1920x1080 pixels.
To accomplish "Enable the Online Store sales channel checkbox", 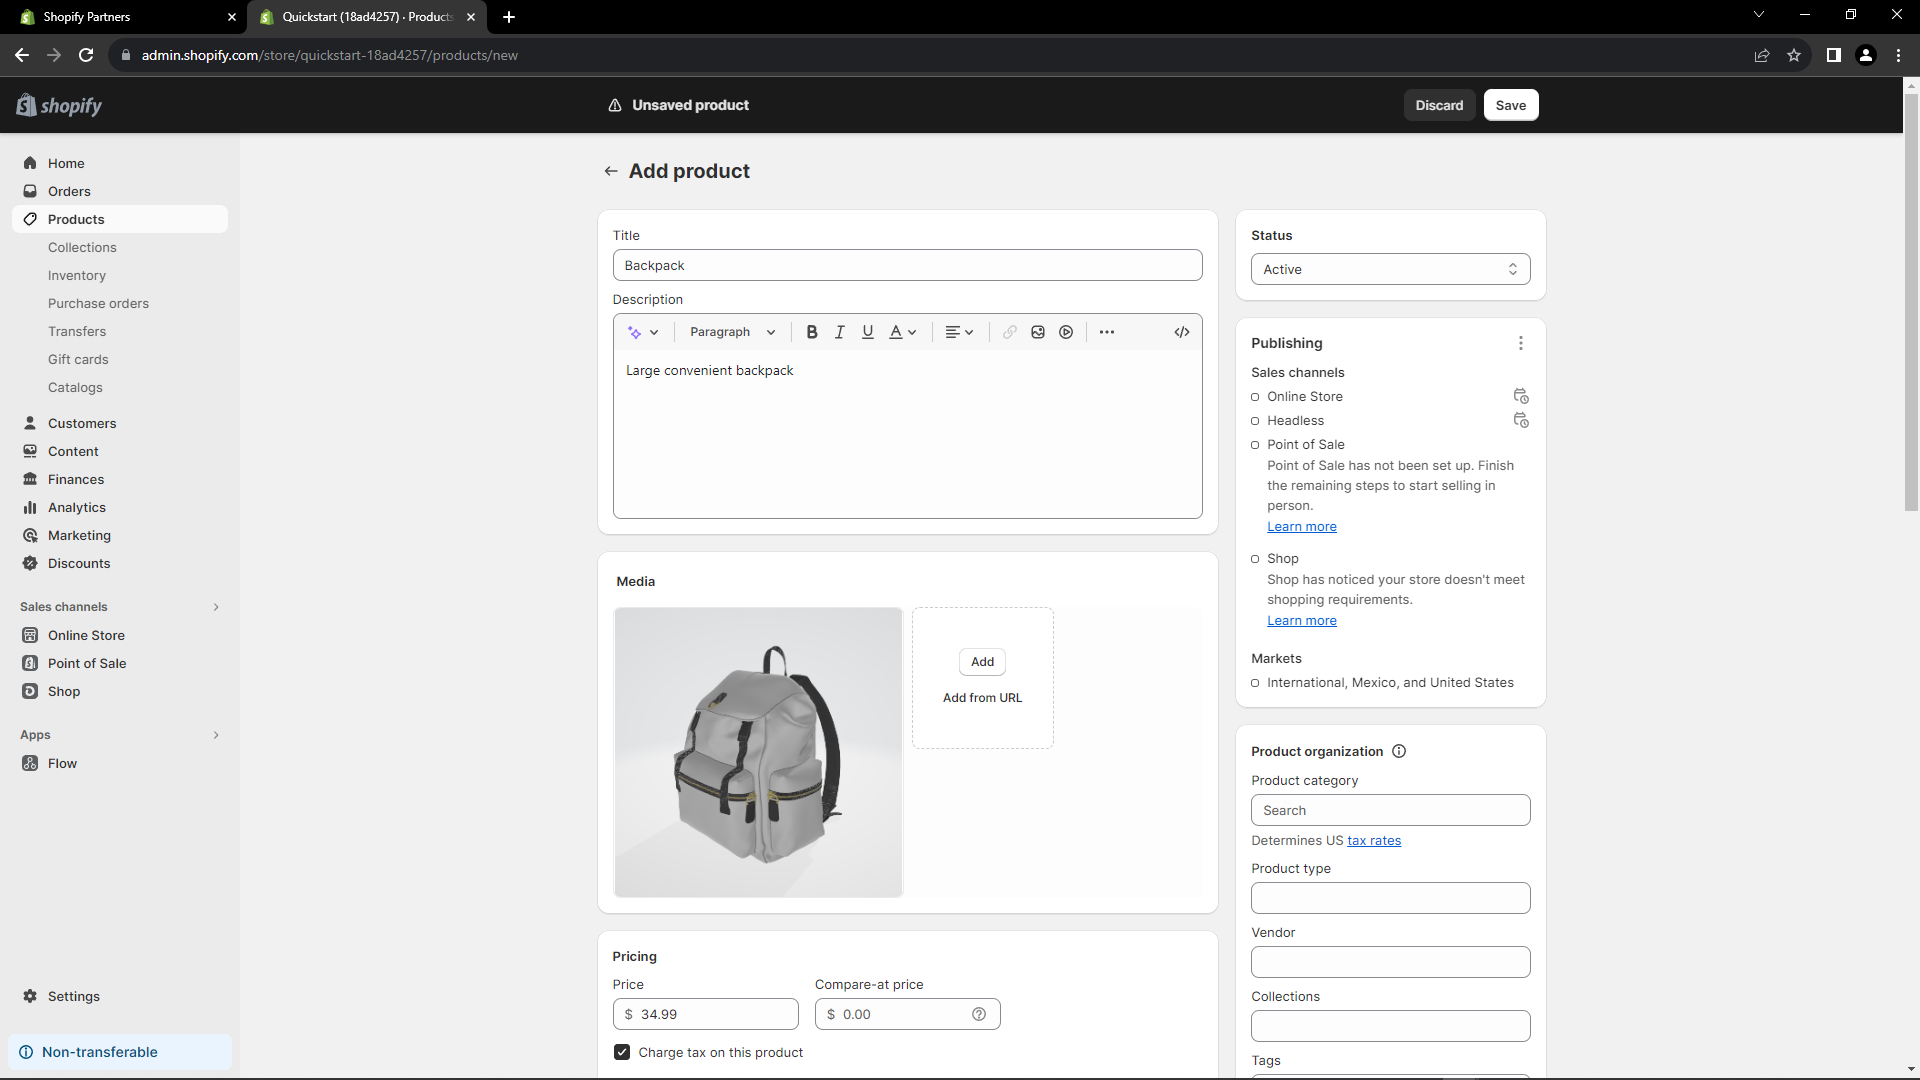I will (1256, 397).
